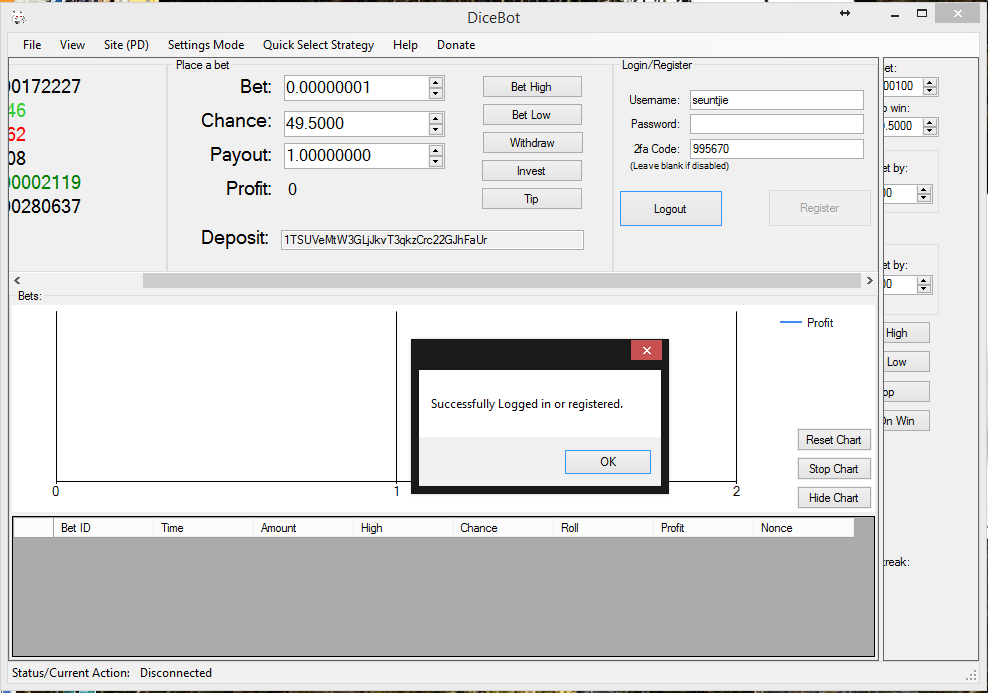Click the Stop Chart button
Viewport: 988px width, 693px height.
[834, 469]
